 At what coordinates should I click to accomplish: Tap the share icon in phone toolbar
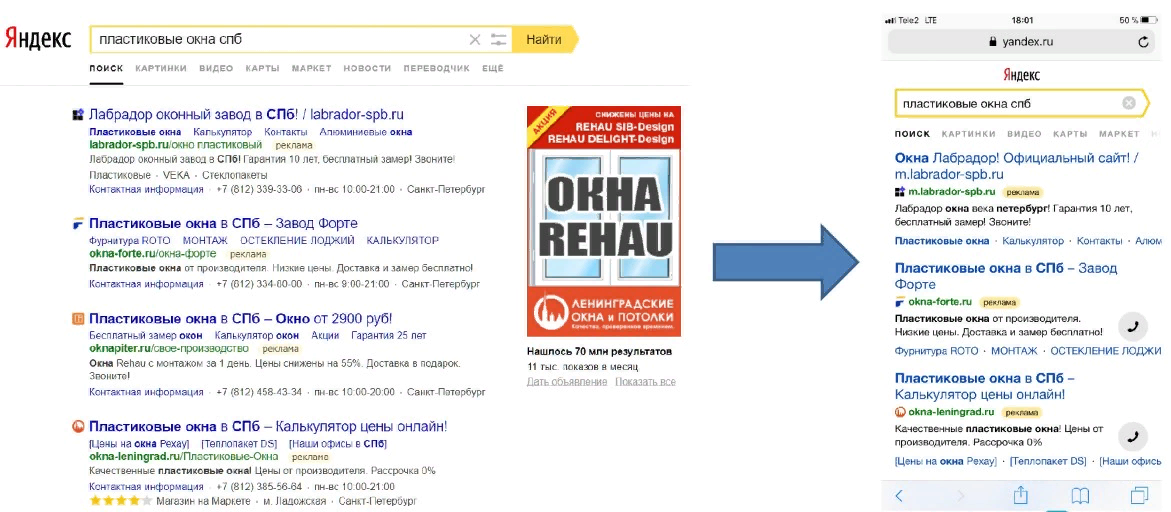click(x=1020, y=495)
